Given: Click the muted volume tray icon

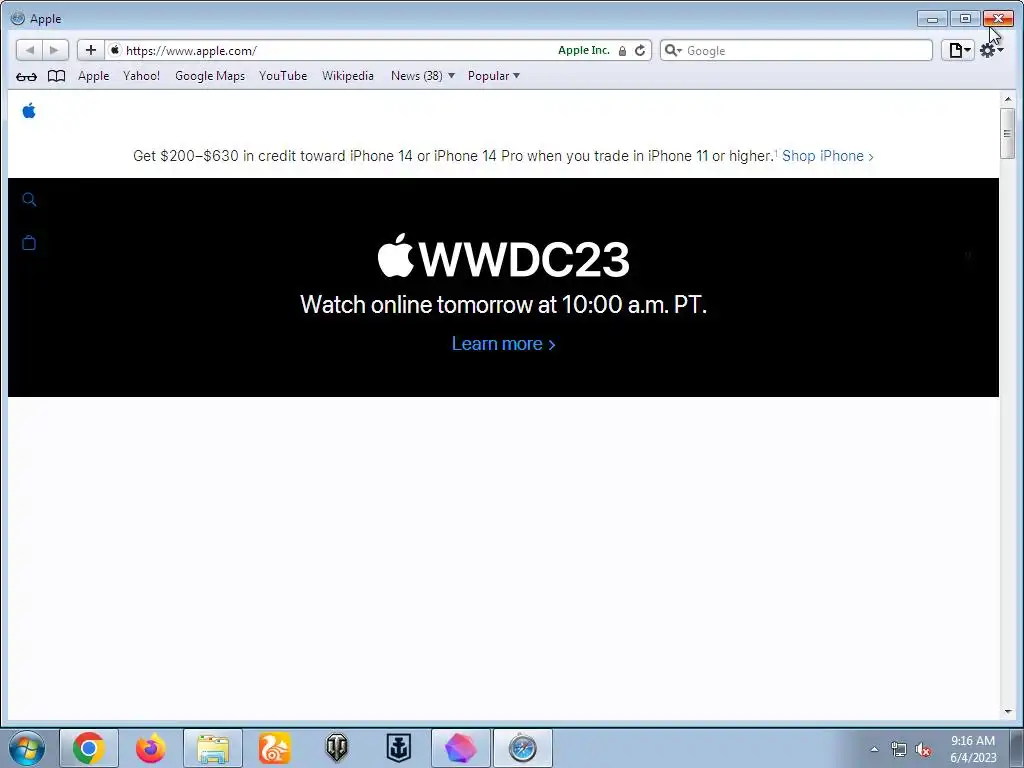Looking at the screenshot, I should [923, 749].
